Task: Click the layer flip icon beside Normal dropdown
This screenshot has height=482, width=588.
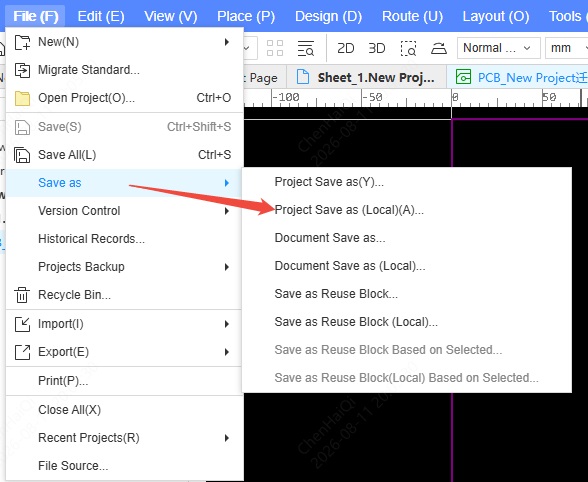Action: 438,48
